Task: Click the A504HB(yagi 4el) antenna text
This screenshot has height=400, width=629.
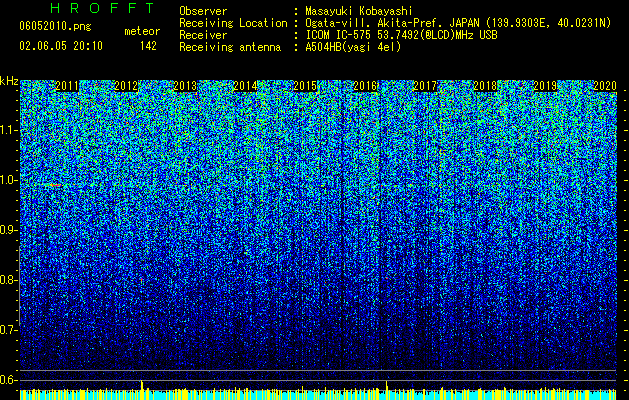Action: (x=353, y=47)
